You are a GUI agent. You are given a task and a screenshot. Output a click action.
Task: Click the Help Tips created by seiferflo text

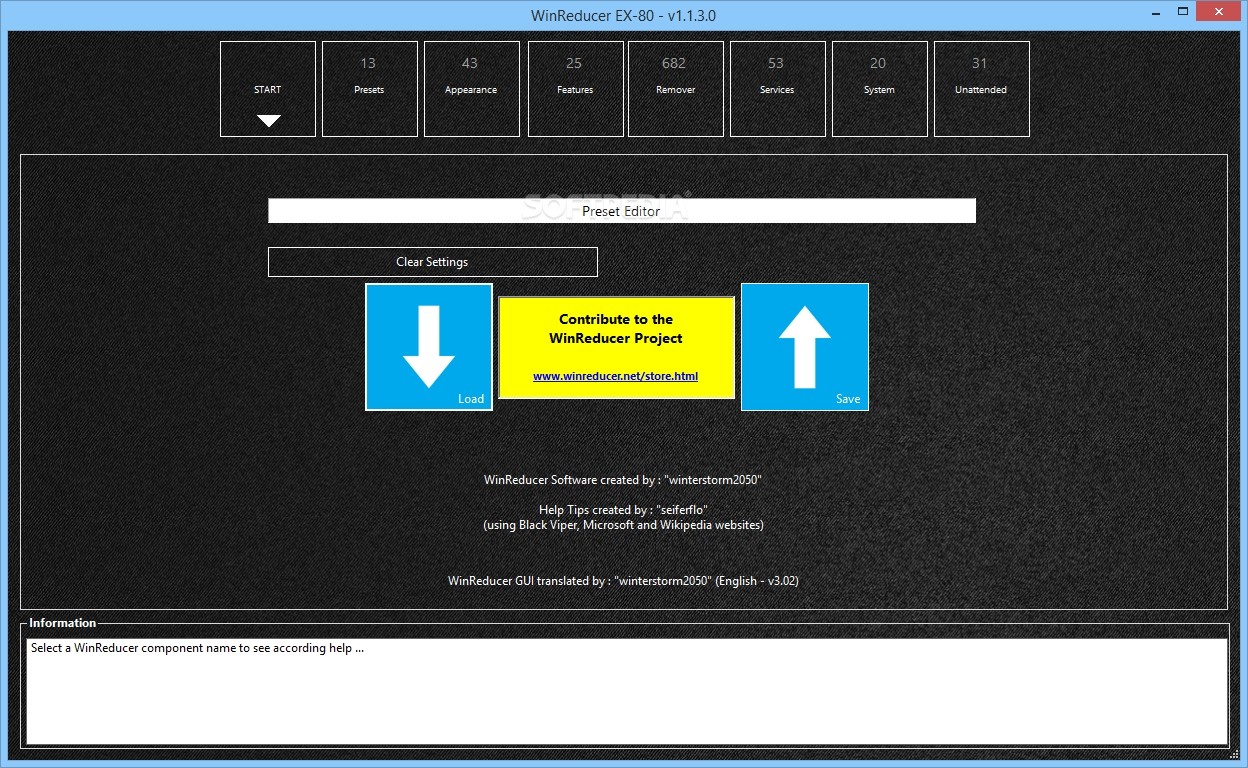pyautogui.click(x=623, y=510)
